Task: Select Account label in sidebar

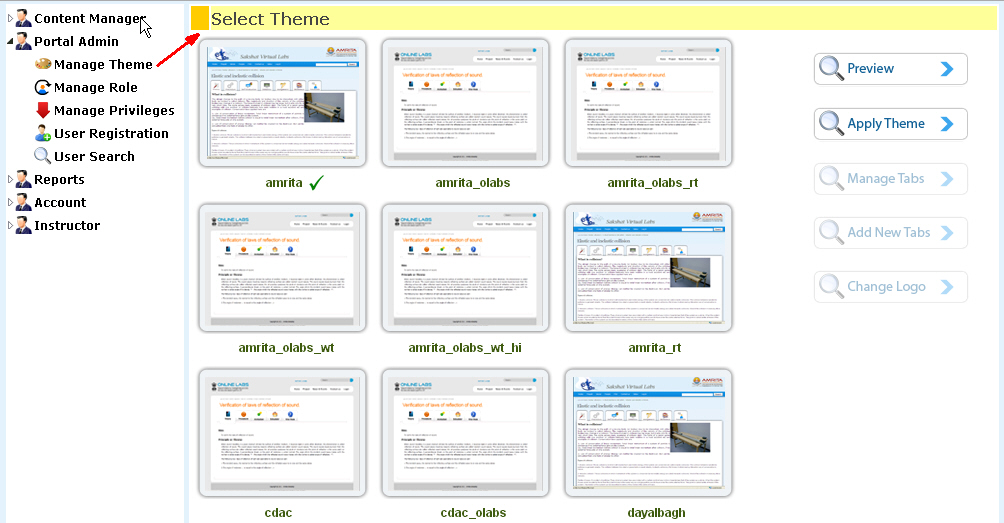Action: pyautogui.click(x=60, y=203)
